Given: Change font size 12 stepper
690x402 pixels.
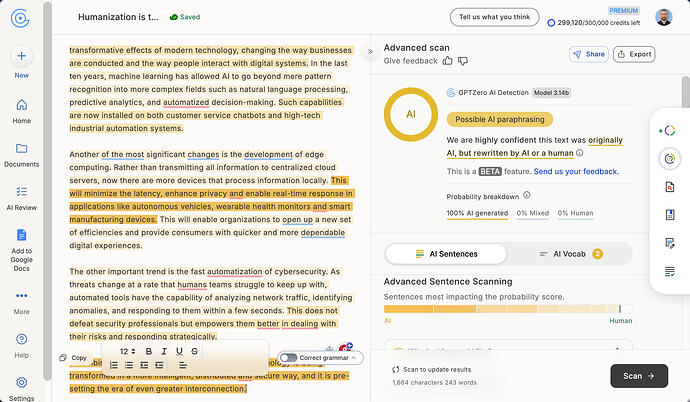Looking at the screenshot, I should click(127, 351).
